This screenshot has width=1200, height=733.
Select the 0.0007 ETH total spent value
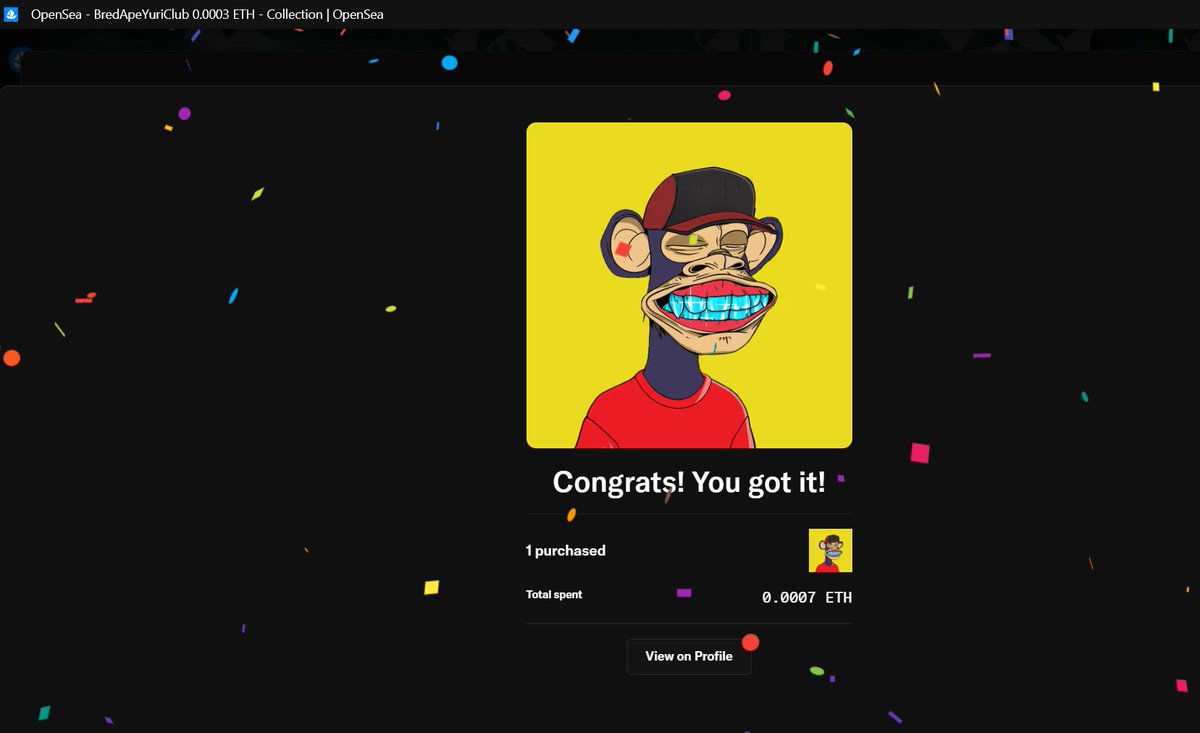tap(807, 598)
